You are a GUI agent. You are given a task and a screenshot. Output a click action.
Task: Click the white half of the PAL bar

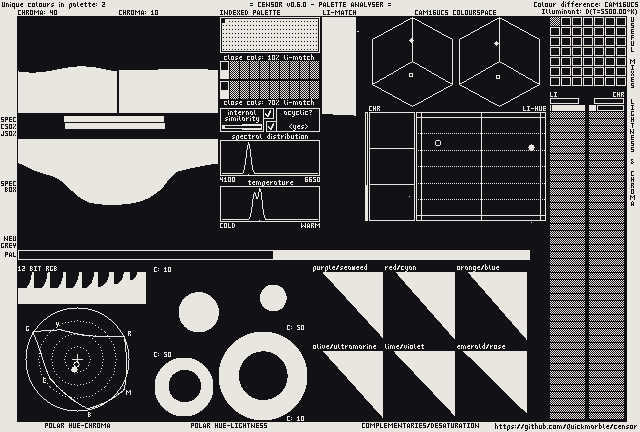401,255
